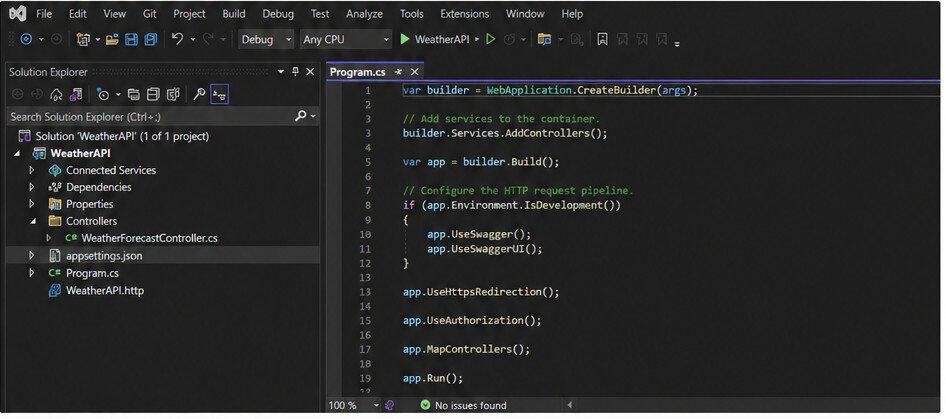Click the Open File folder icon
Image resolution: width=946 pixels, height=419 pixels.
click(x=112, y=39)
